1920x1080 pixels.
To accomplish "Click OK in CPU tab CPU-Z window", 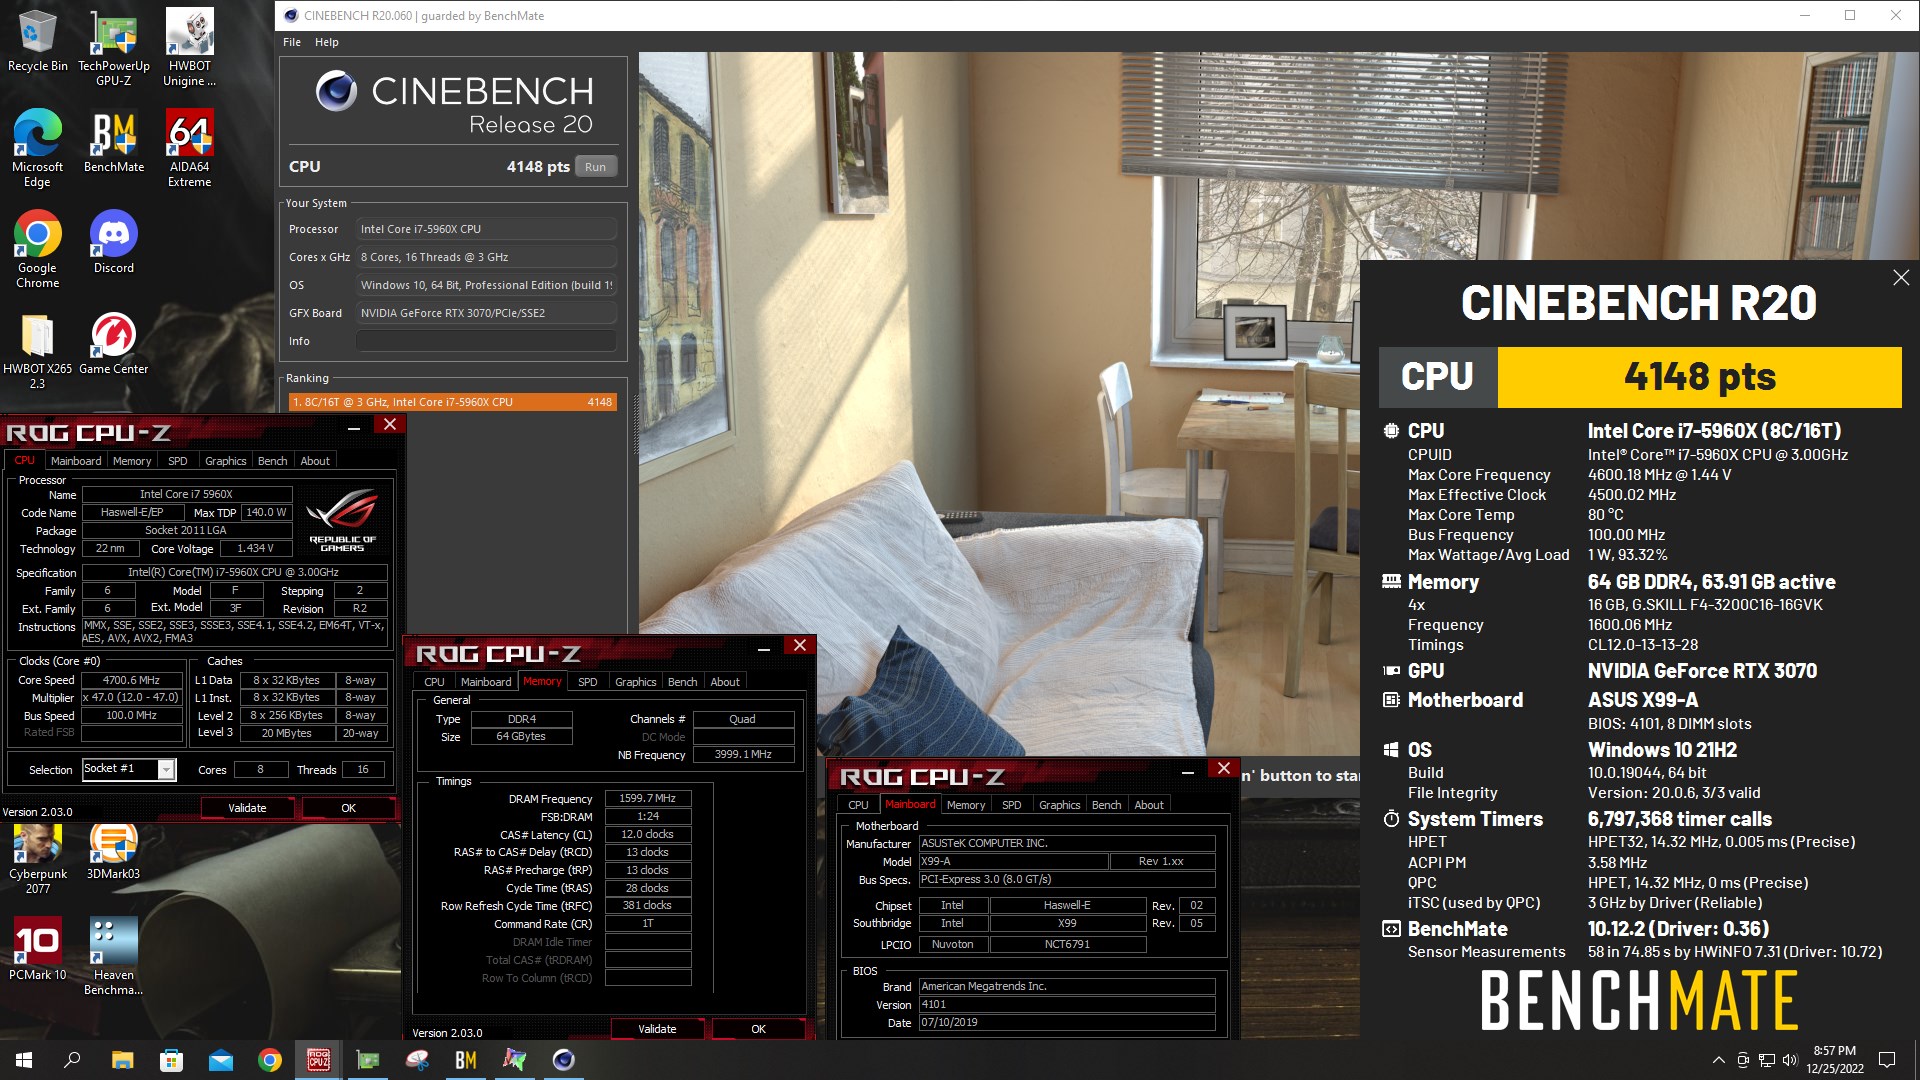I will coord(348,808).
